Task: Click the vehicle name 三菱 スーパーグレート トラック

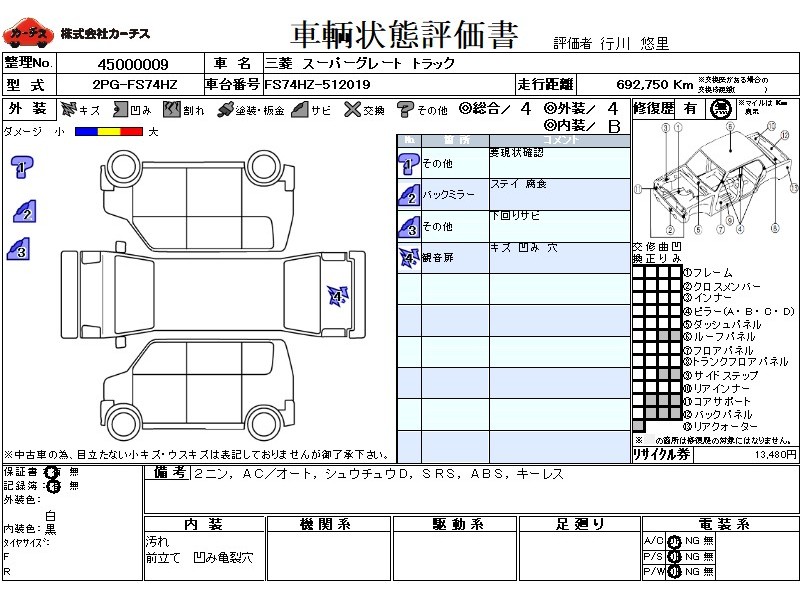Action: (359, 64)
